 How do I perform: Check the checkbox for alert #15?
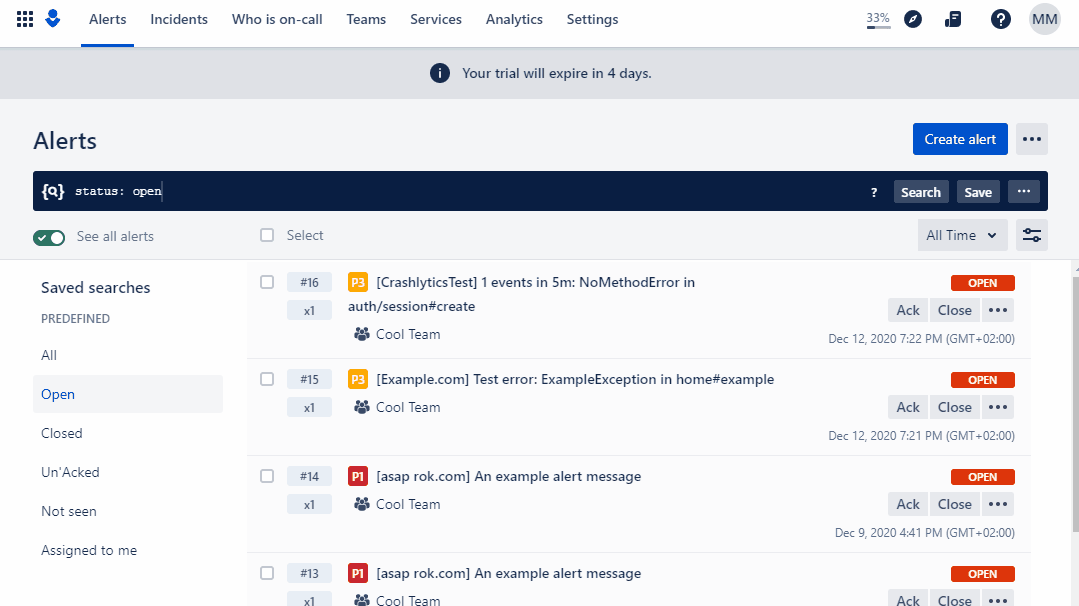267,379
